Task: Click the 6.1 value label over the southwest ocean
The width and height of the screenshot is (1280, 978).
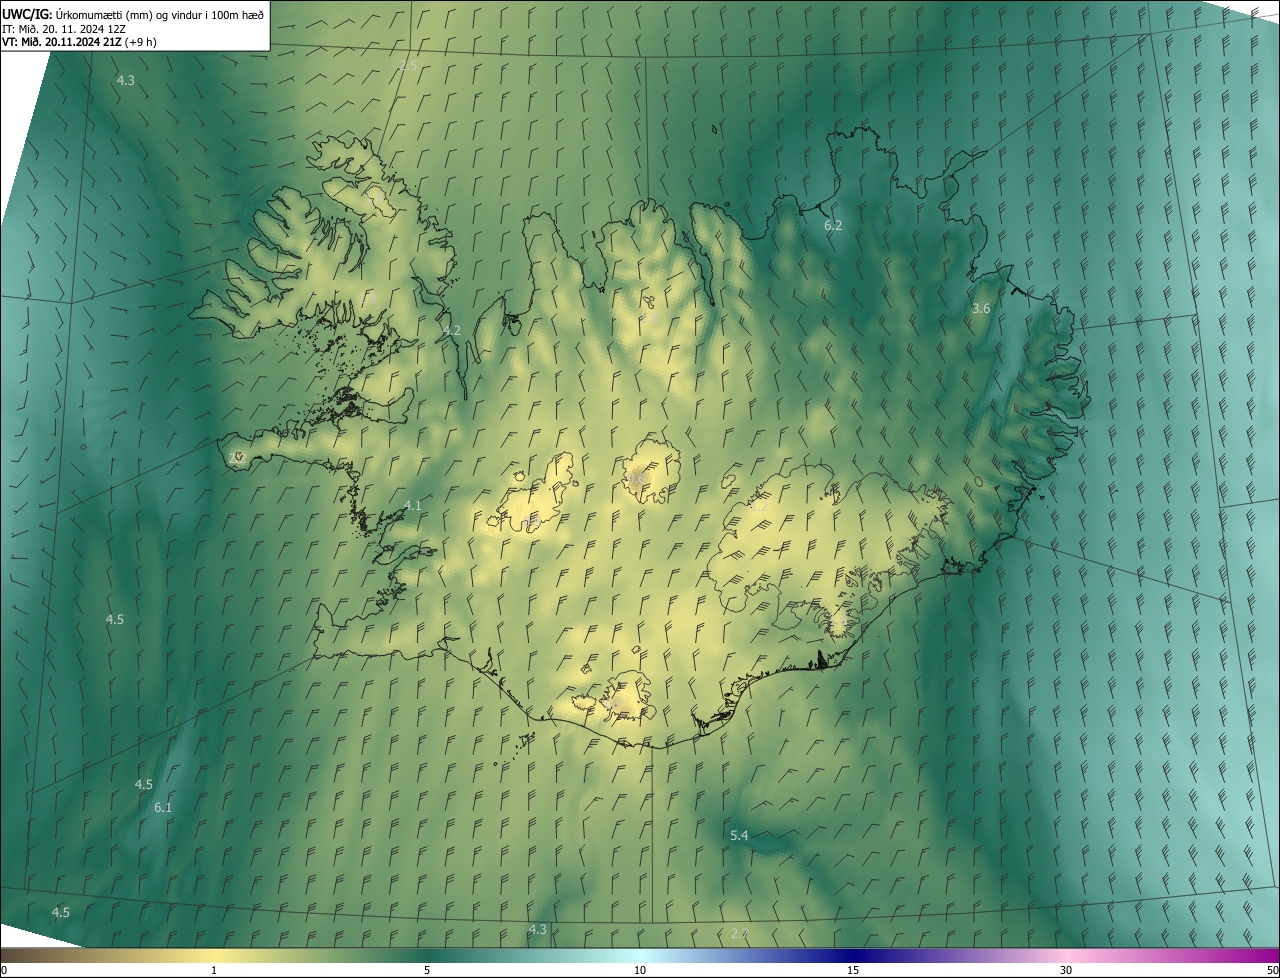Action: tap(163, 807)
